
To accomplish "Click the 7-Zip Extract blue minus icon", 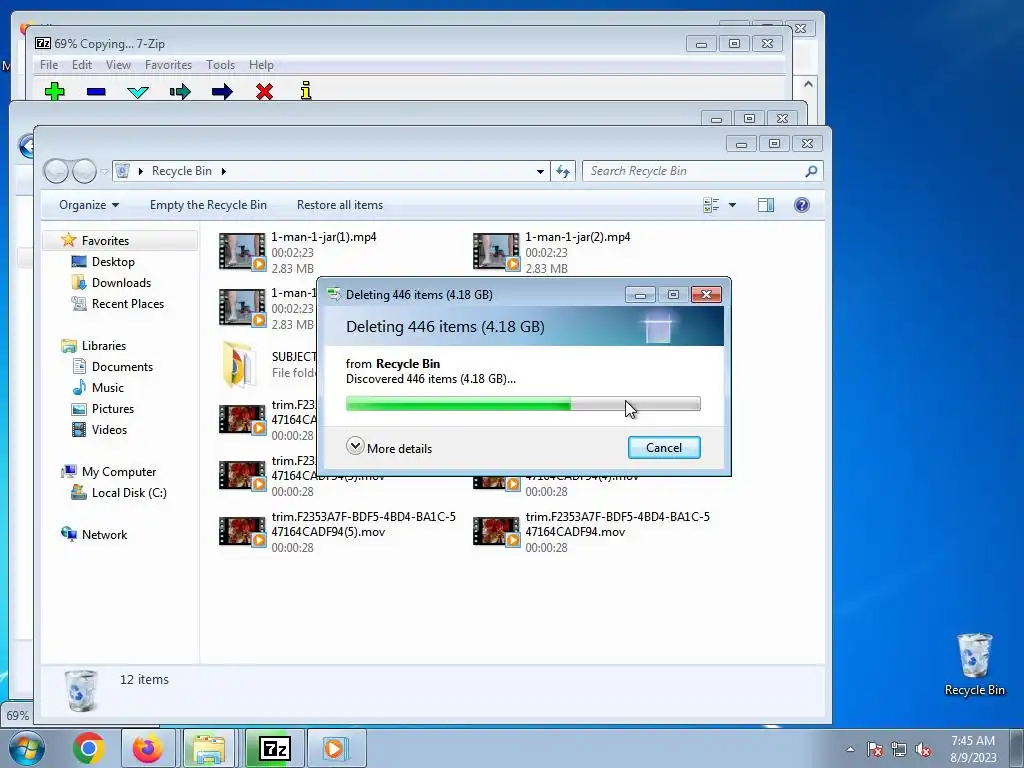I will 96,91.
